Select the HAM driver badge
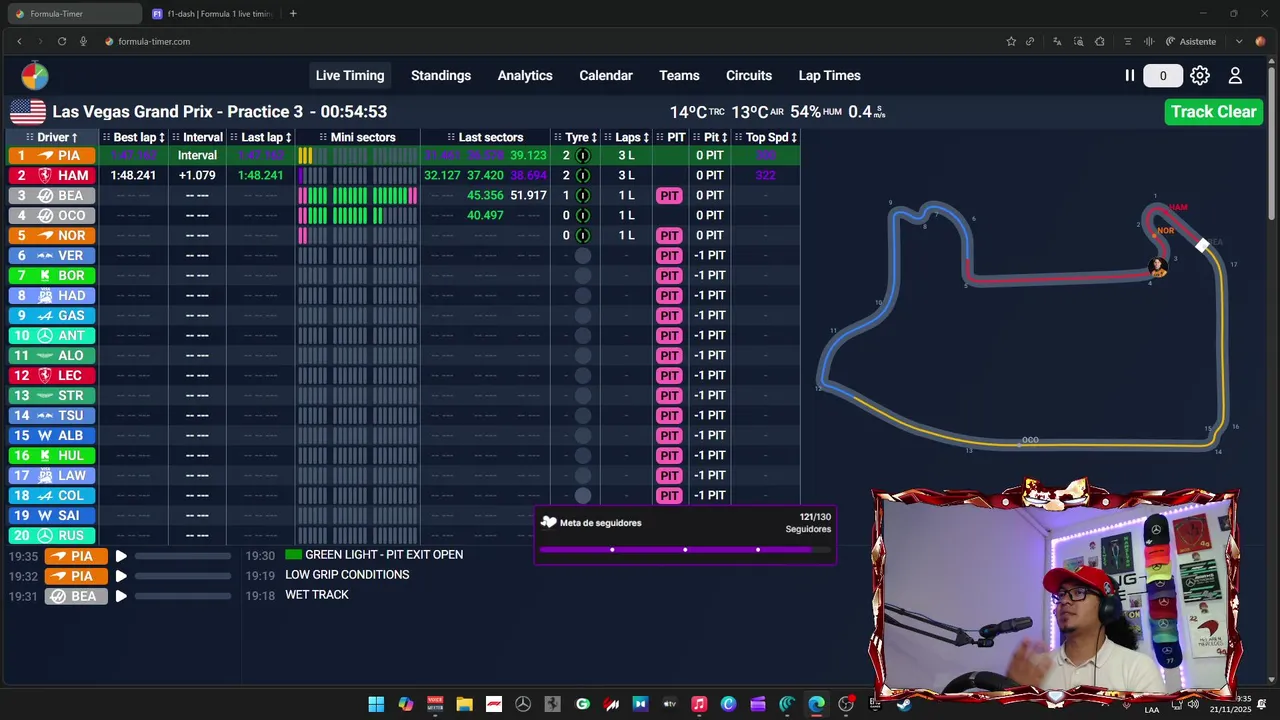 [51, 175]
